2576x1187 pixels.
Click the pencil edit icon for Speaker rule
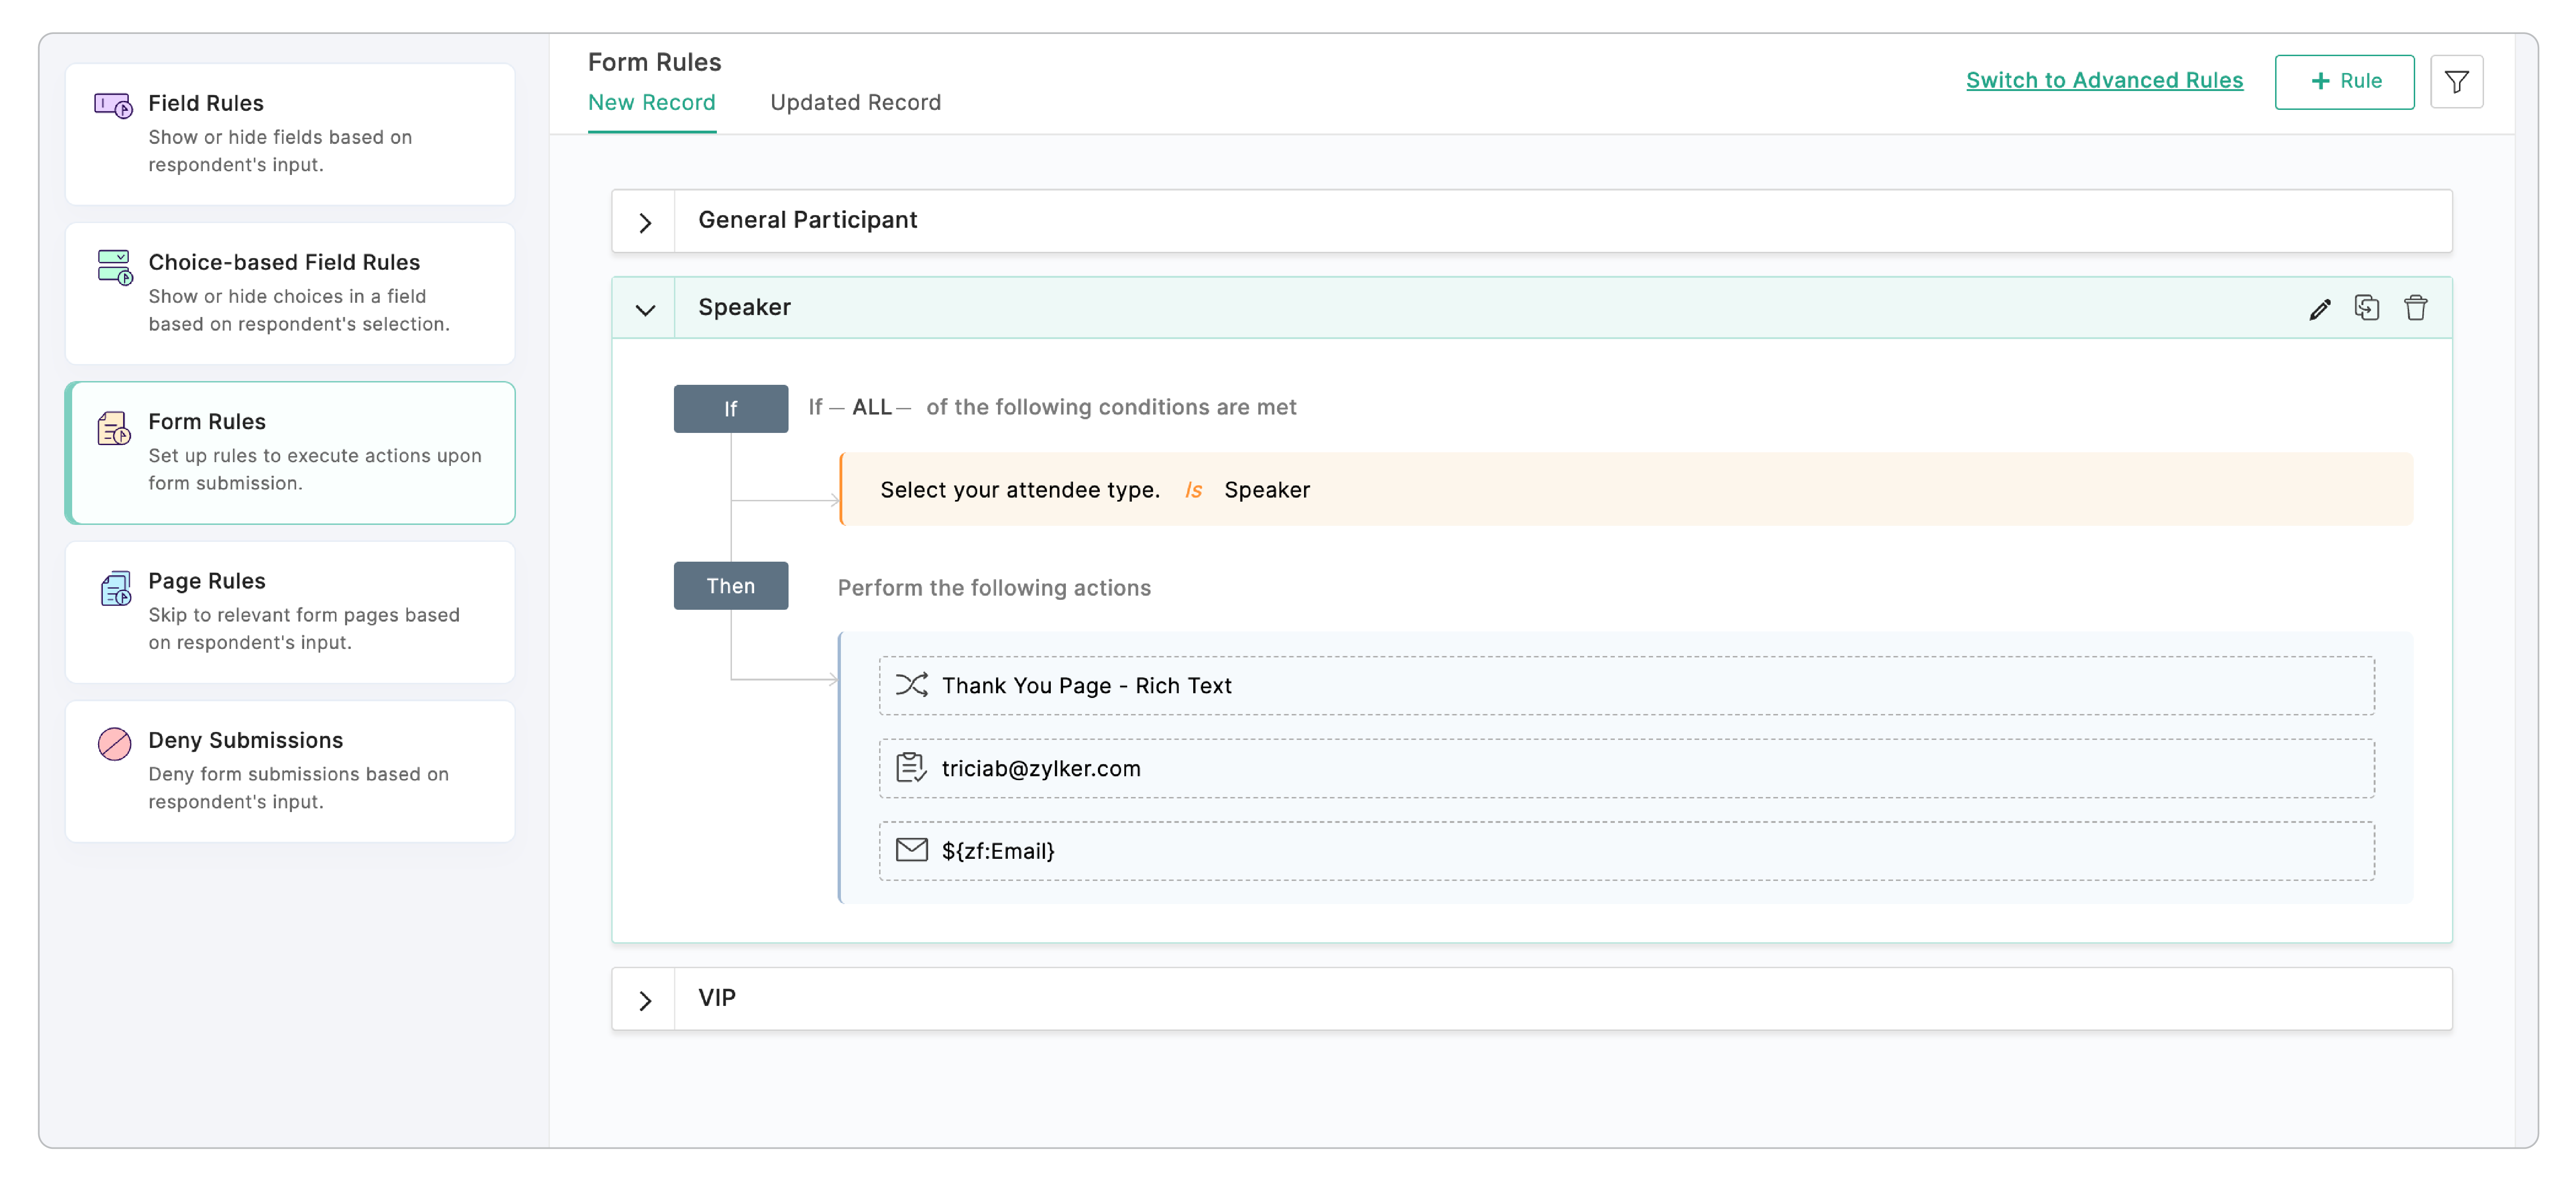point(2319,309)
